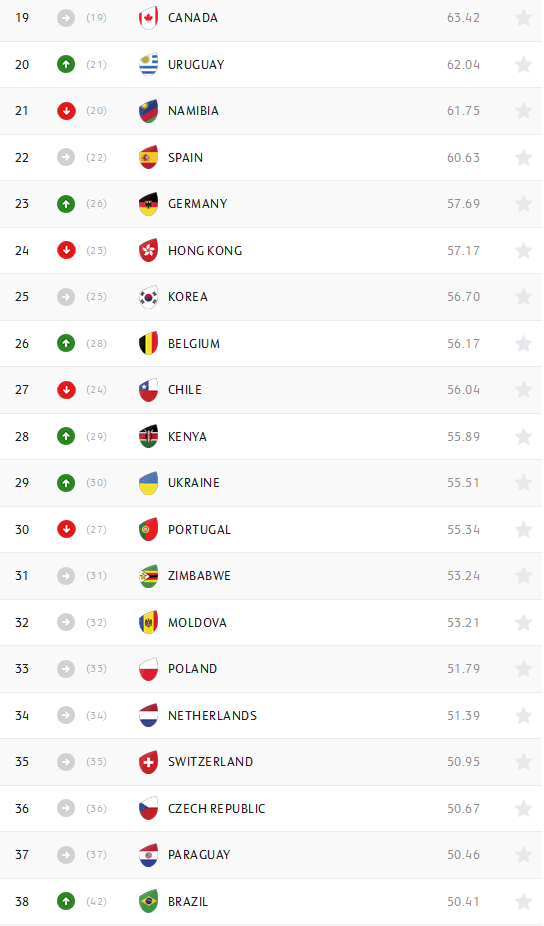Click the Germany flag badge
Viewport: 544px width, 926px height.
click(148, 204)
